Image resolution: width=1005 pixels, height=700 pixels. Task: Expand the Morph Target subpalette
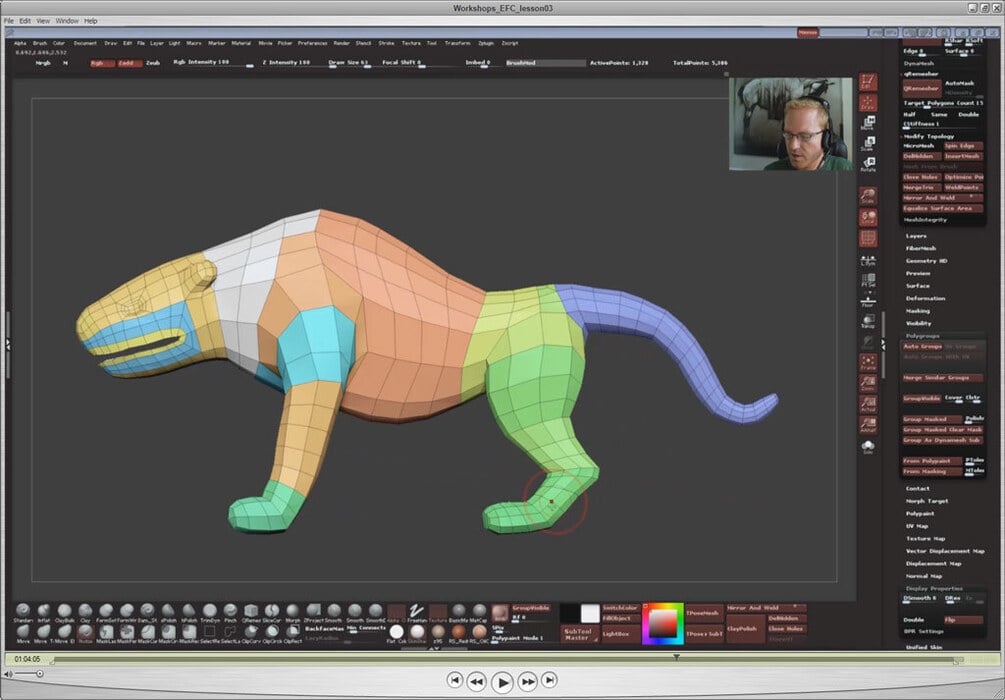[927, 501]
